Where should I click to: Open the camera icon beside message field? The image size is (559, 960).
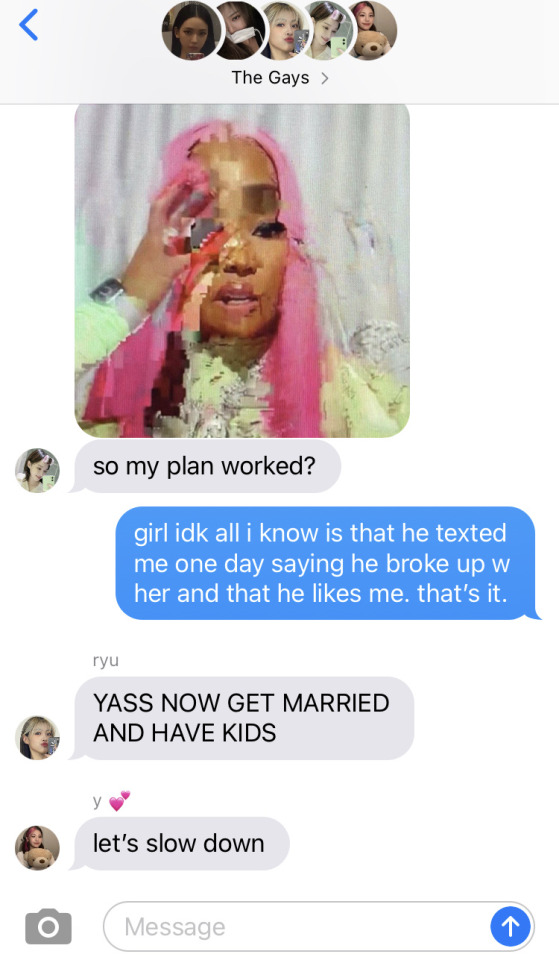(48, 926)
